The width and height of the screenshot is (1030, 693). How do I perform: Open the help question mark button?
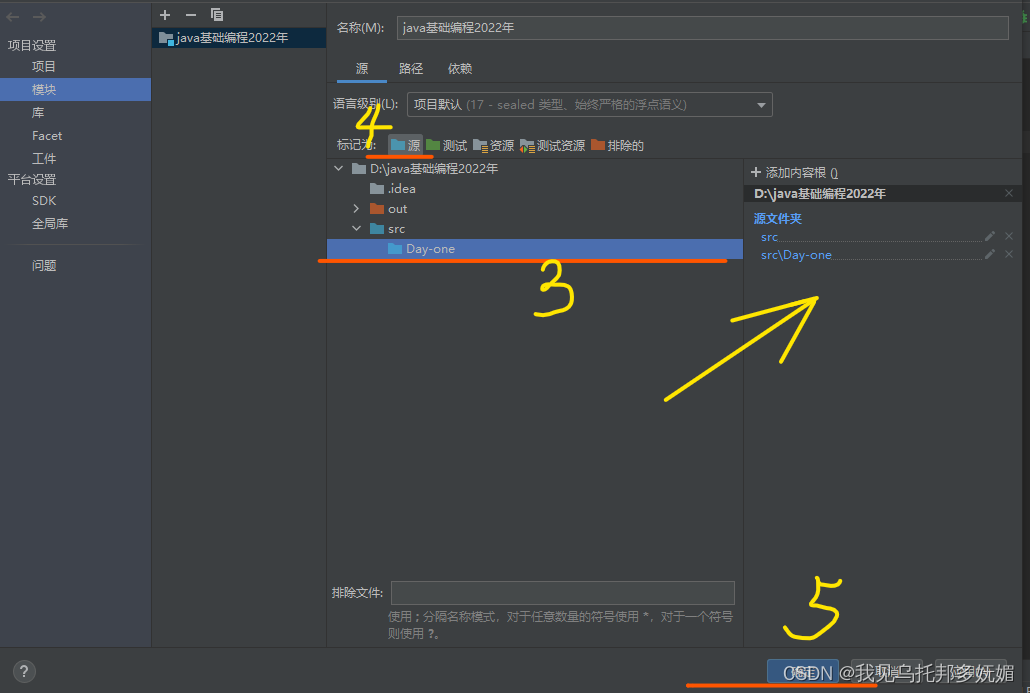[x=24, y=671]
